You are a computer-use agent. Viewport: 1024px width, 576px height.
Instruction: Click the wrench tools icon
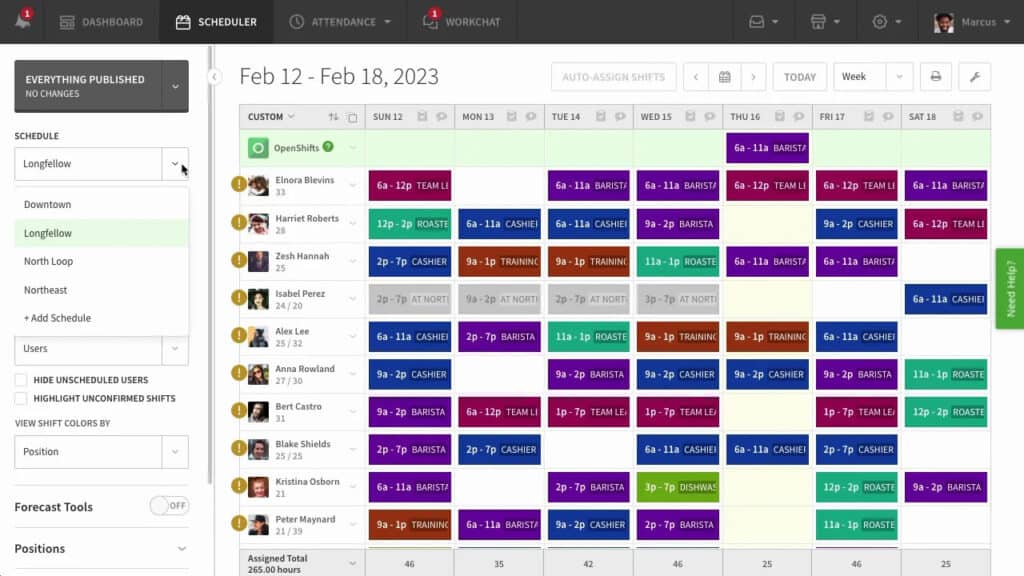(x=975, y=76)
